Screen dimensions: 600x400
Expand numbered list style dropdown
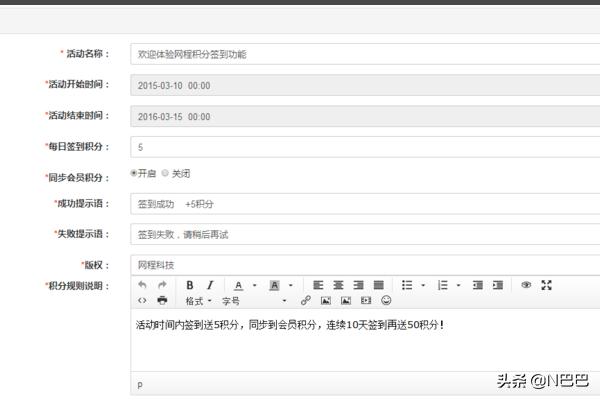tap(458, 285)
